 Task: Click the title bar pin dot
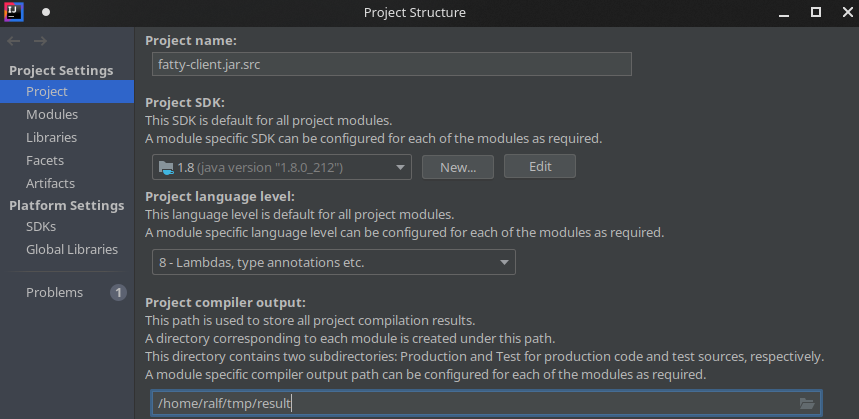(46, 13)
